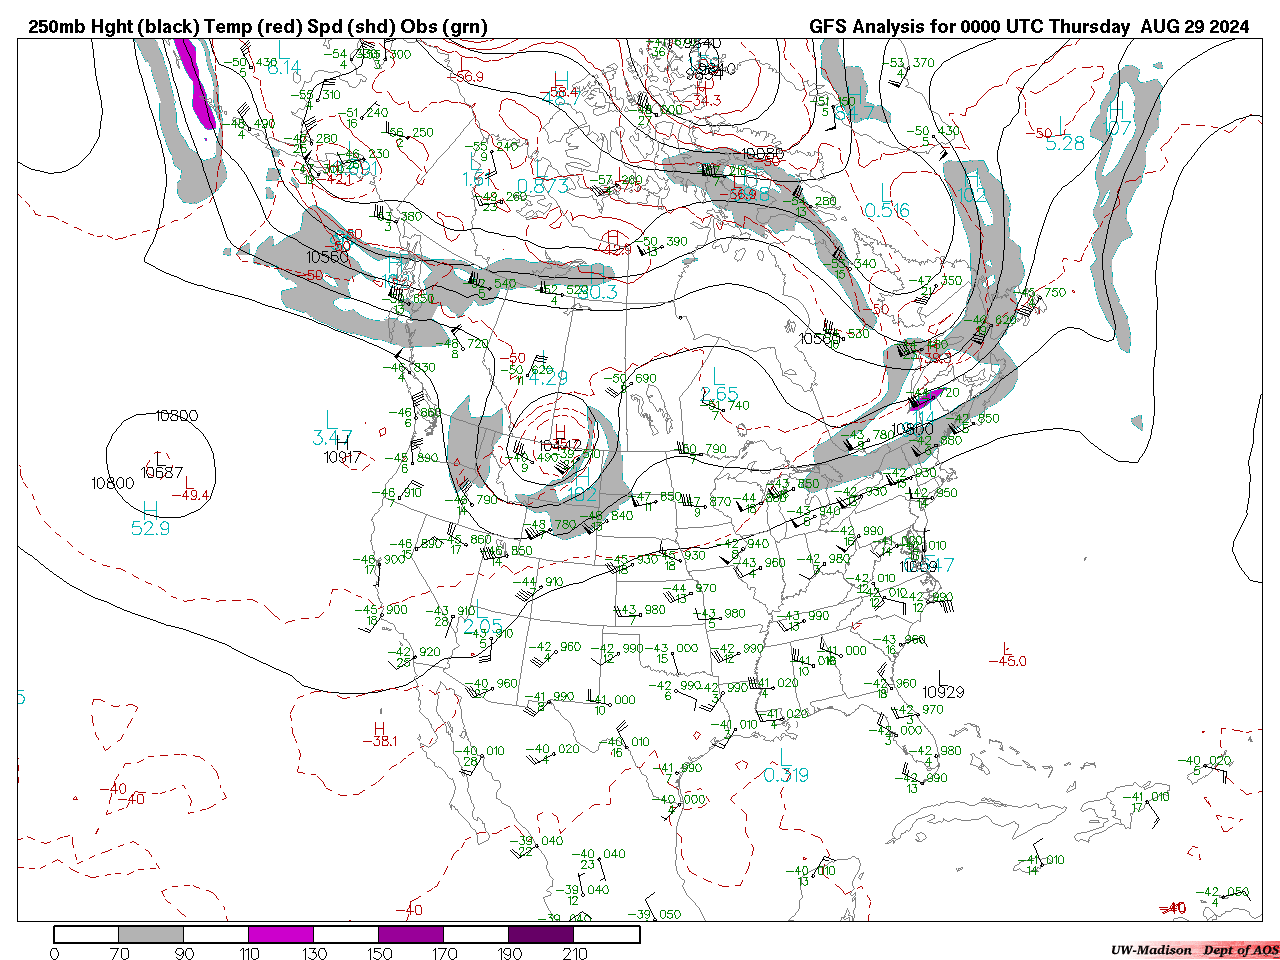
Task: Click the red "-45.0" temperature label
Action: (1008, 661)
